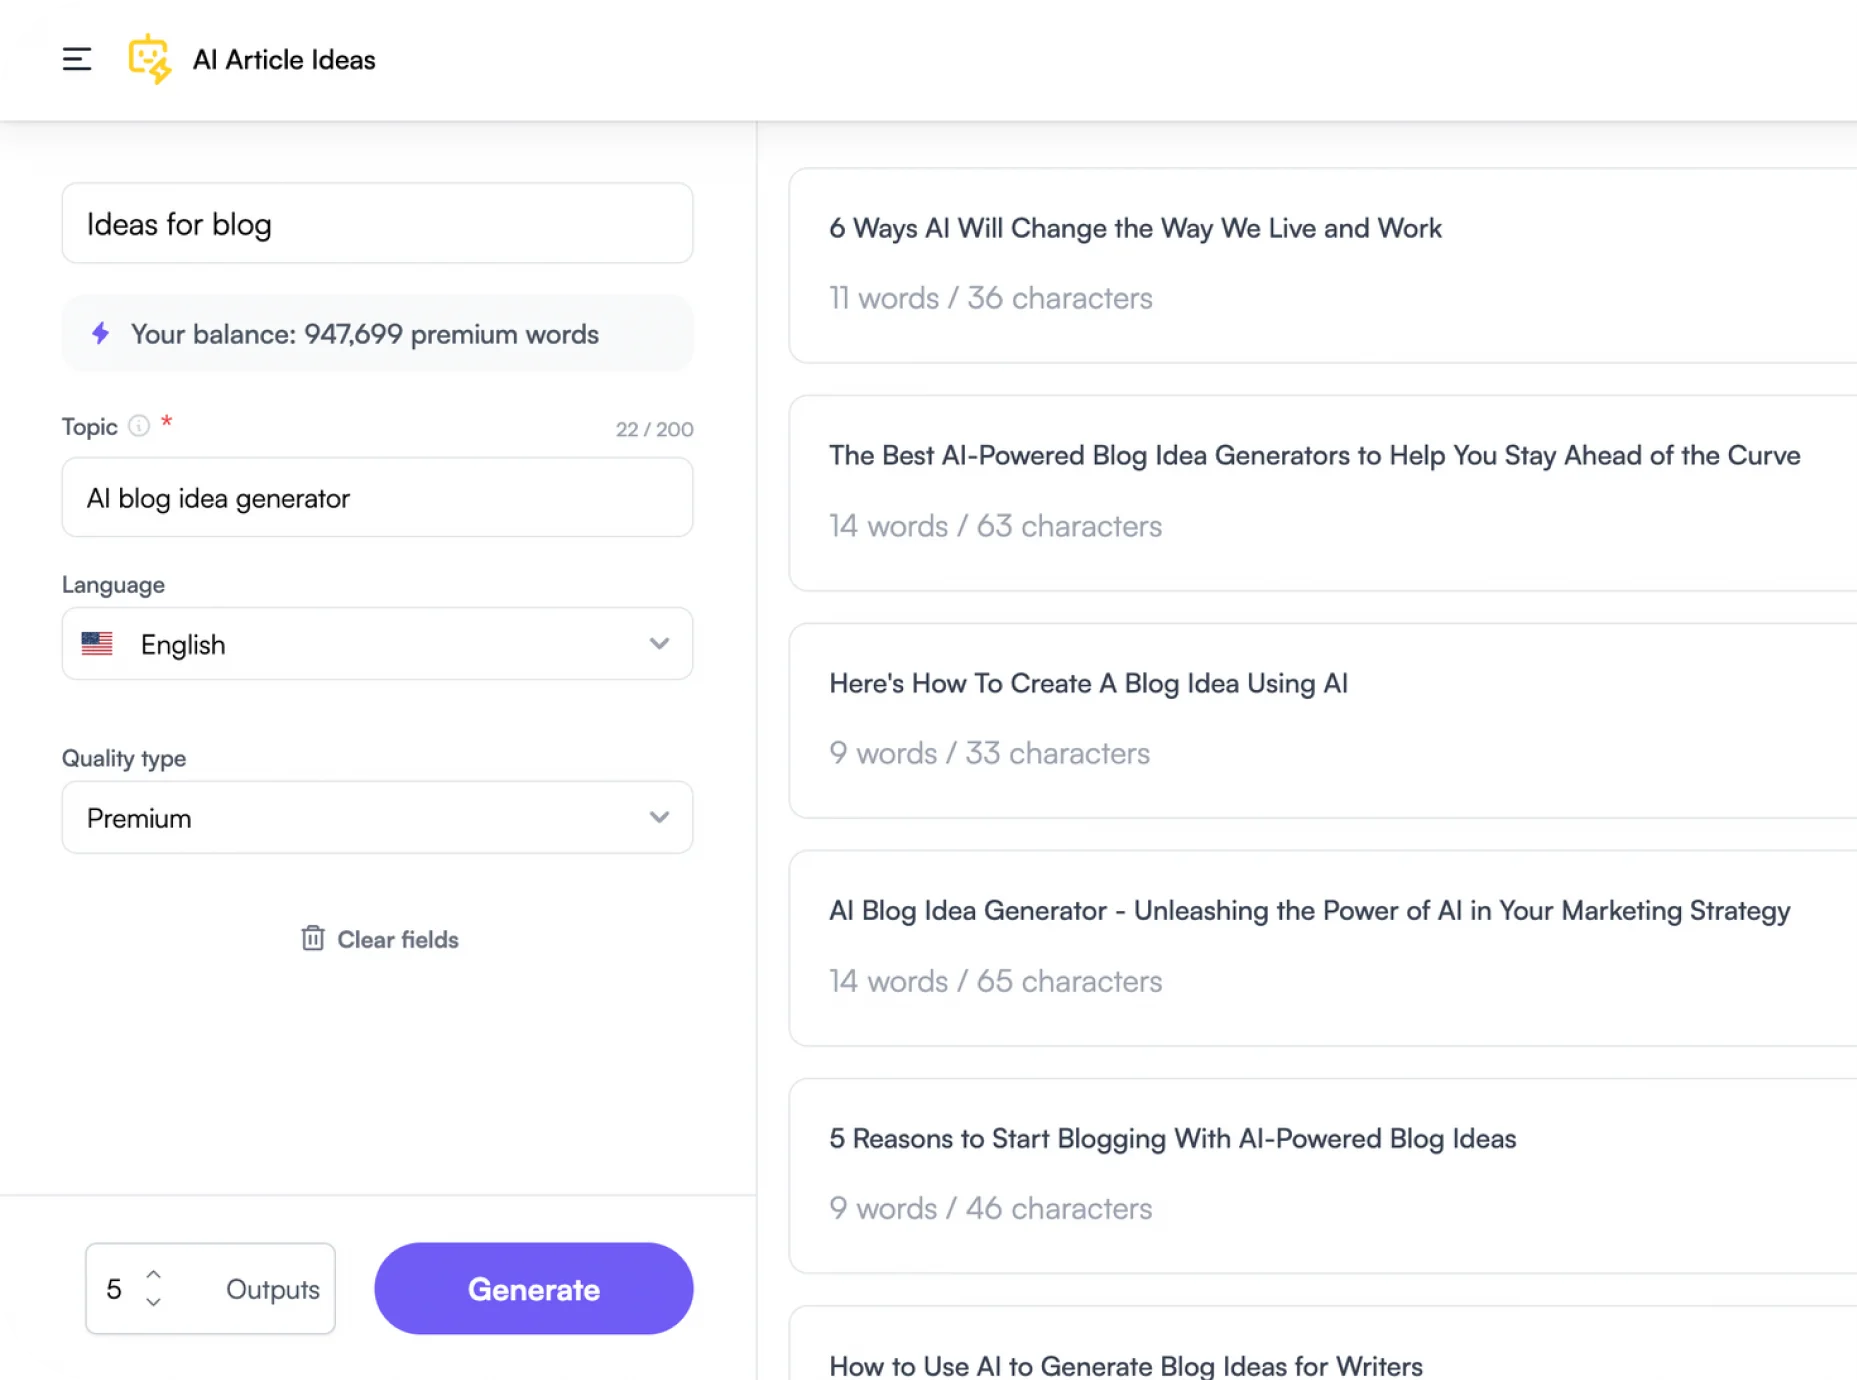Screen dimensions: 1857x1380
Task: Select the 'Here's How To Create A Blog Idea Using AI' result
Action: (1088, 683)
